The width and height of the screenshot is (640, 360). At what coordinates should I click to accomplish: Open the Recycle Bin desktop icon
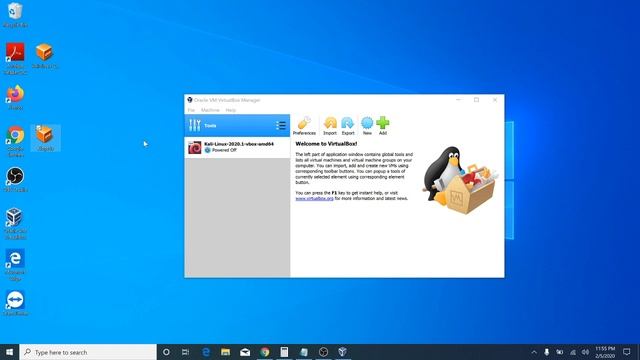click(x=15, y=15)
